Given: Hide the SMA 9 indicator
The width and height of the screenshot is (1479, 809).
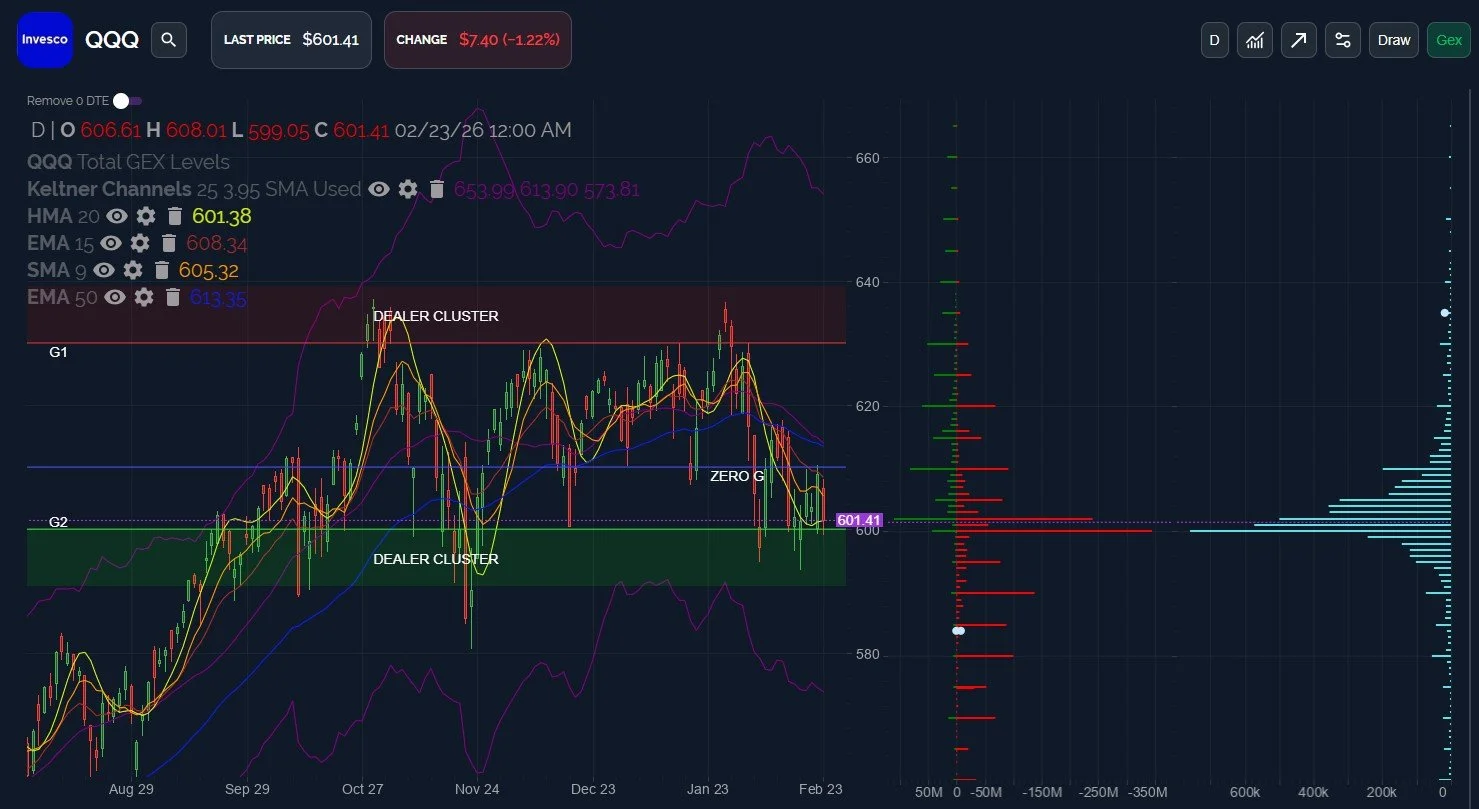Looking at the screenshot, I should pyautogui.click(x=104, y=270).
